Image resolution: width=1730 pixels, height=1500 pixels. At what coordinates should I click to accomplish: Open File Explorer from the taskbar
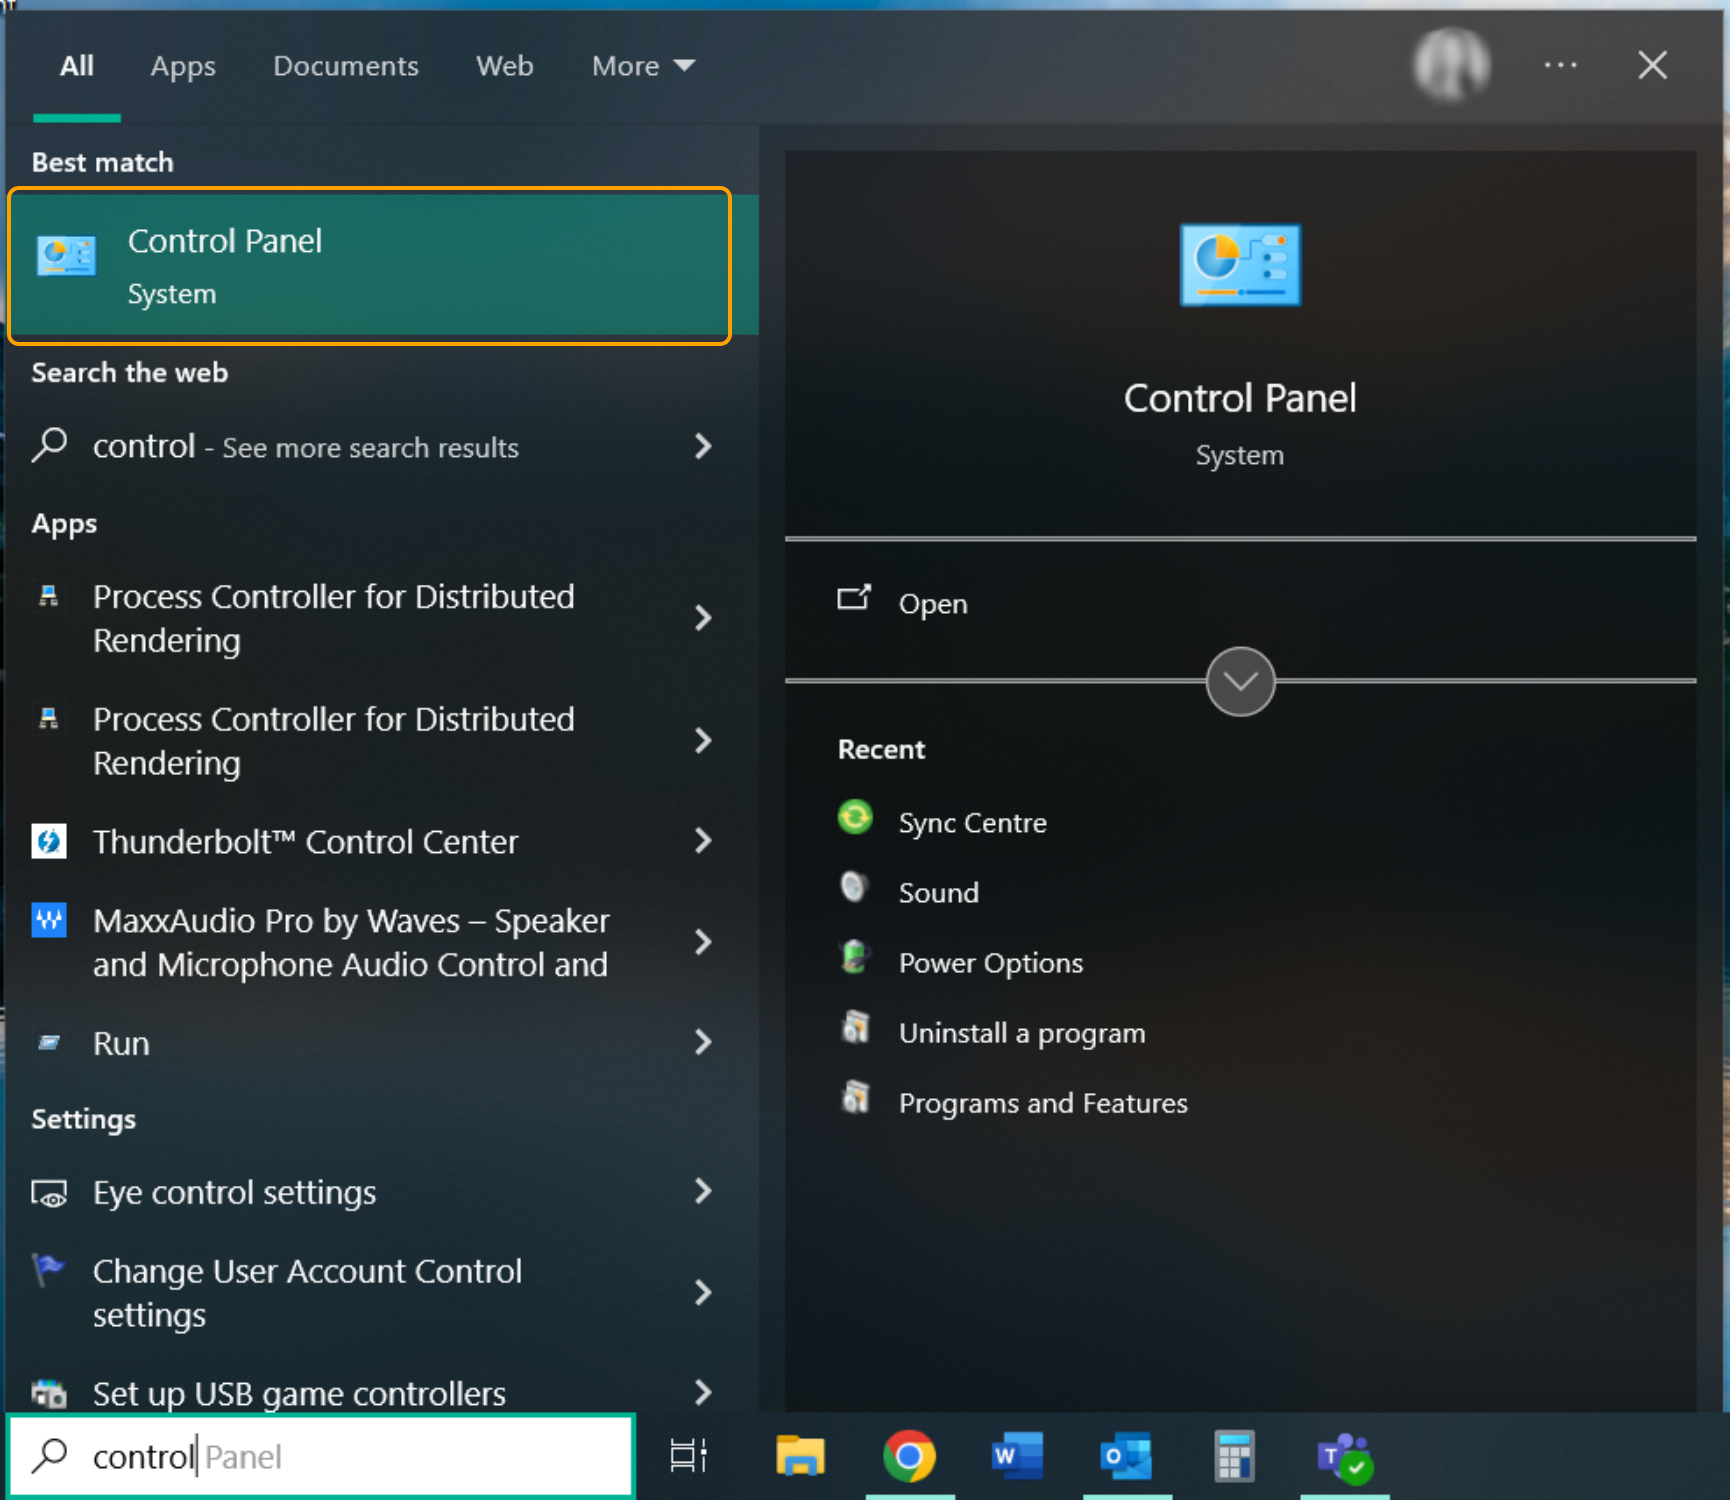tap(800, 1456)
